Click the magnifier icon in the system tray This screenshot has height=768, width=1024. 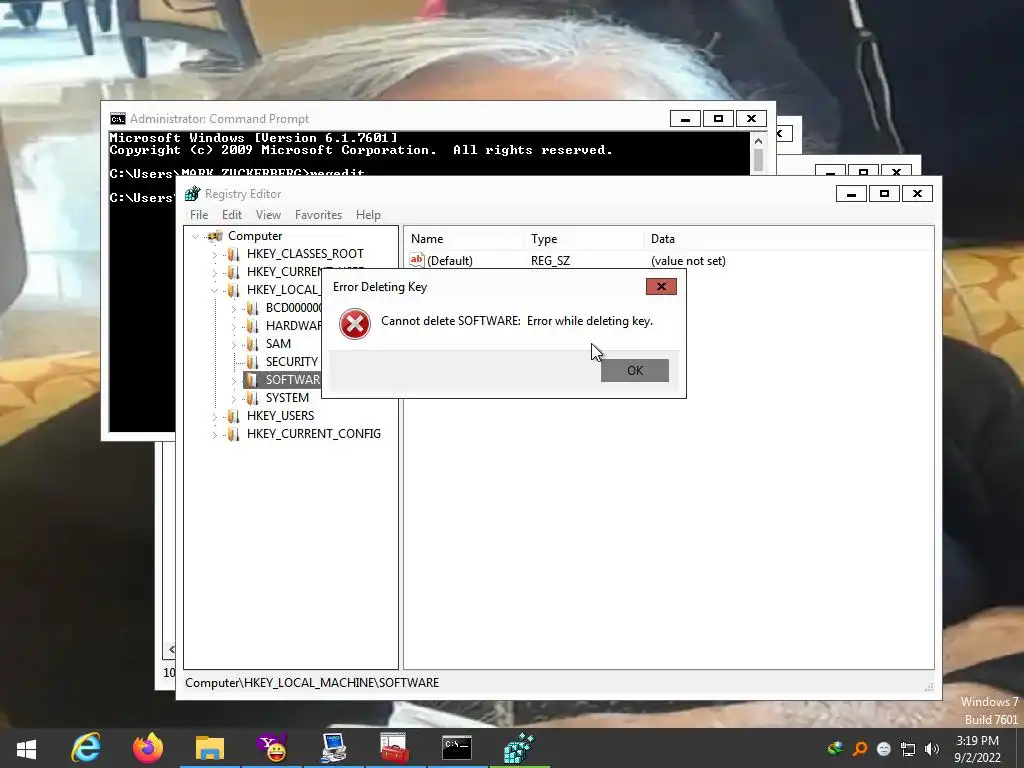click(860, 748)
